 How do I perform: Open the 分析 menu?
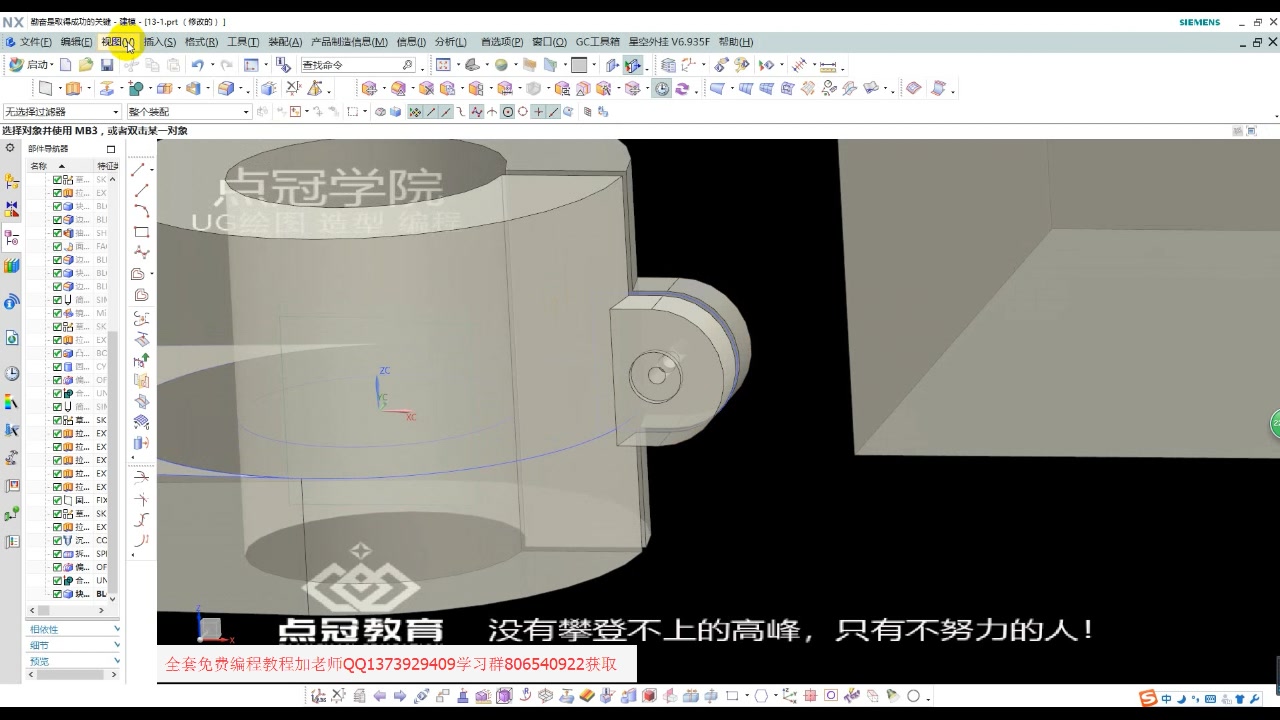tap(451, 41)
